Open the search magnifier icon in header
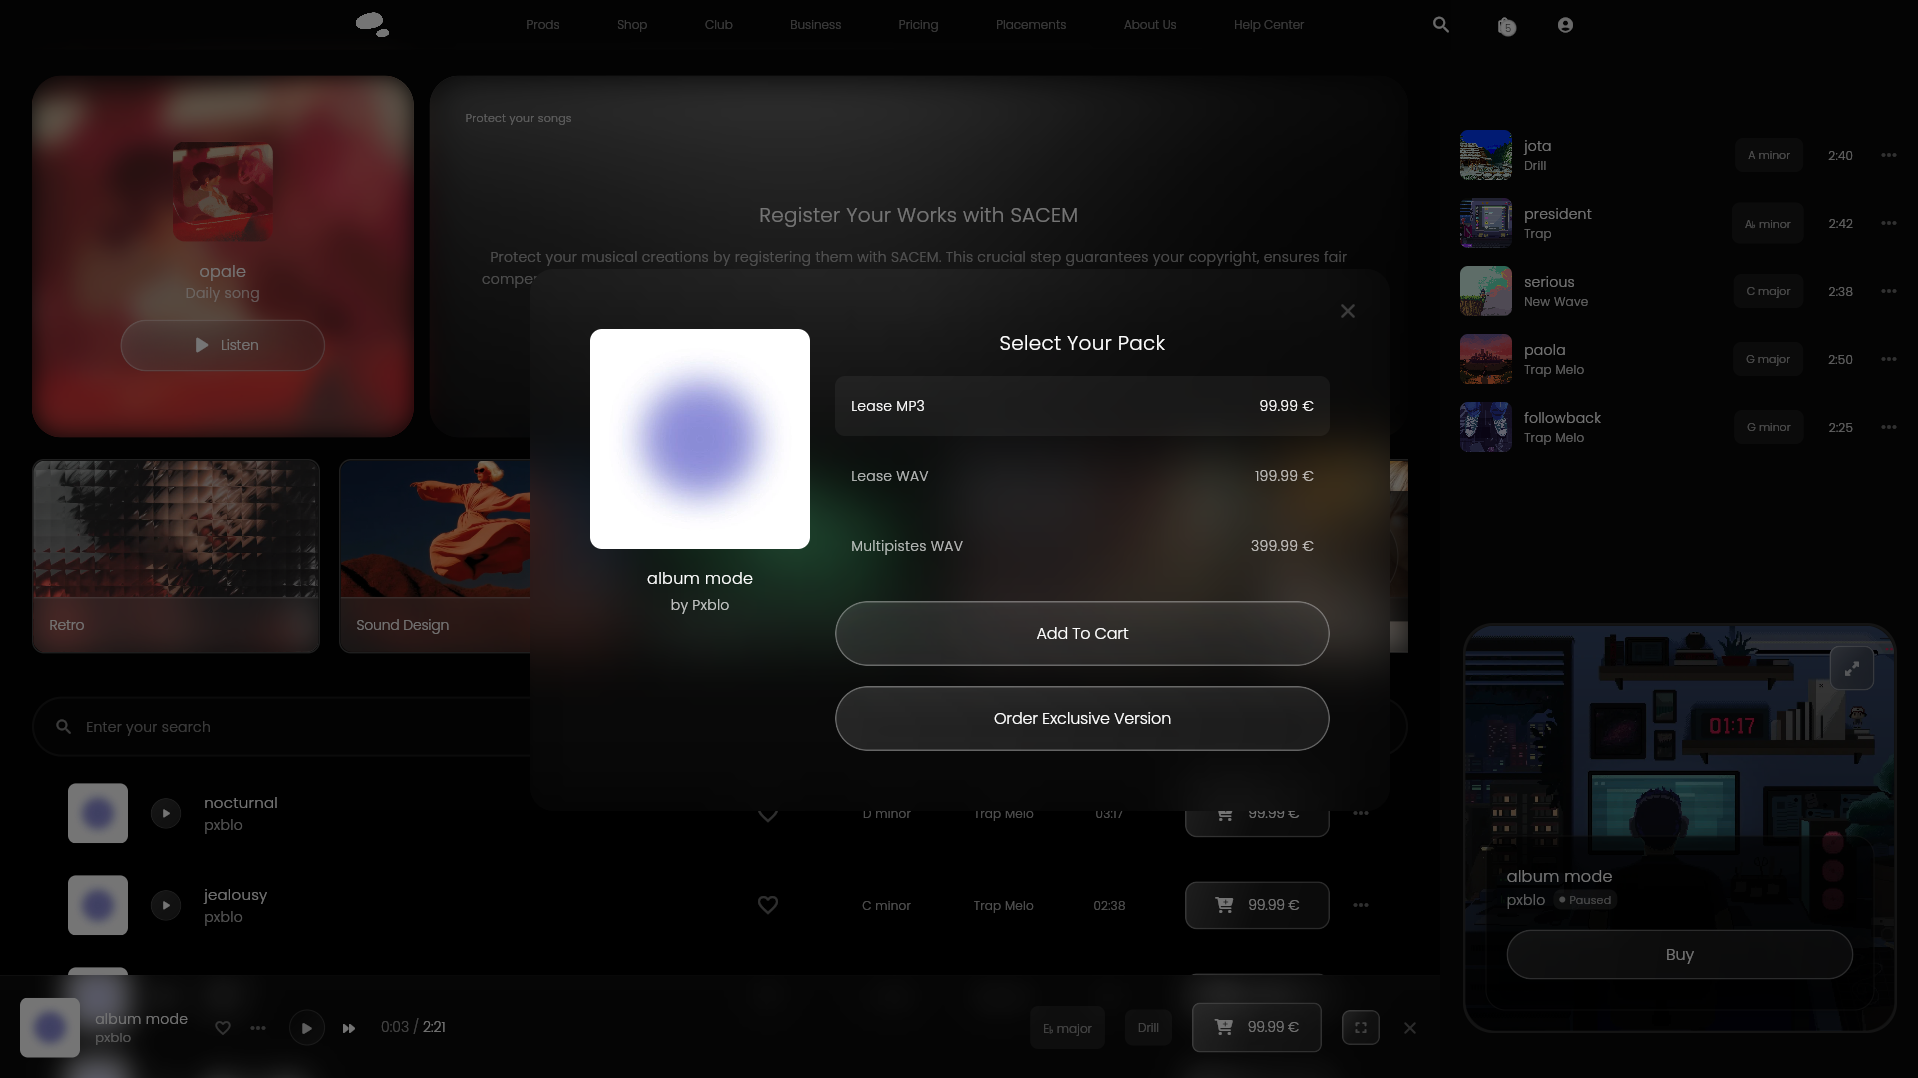This screenshot has height=1078, width=1918. [1441, 25]
